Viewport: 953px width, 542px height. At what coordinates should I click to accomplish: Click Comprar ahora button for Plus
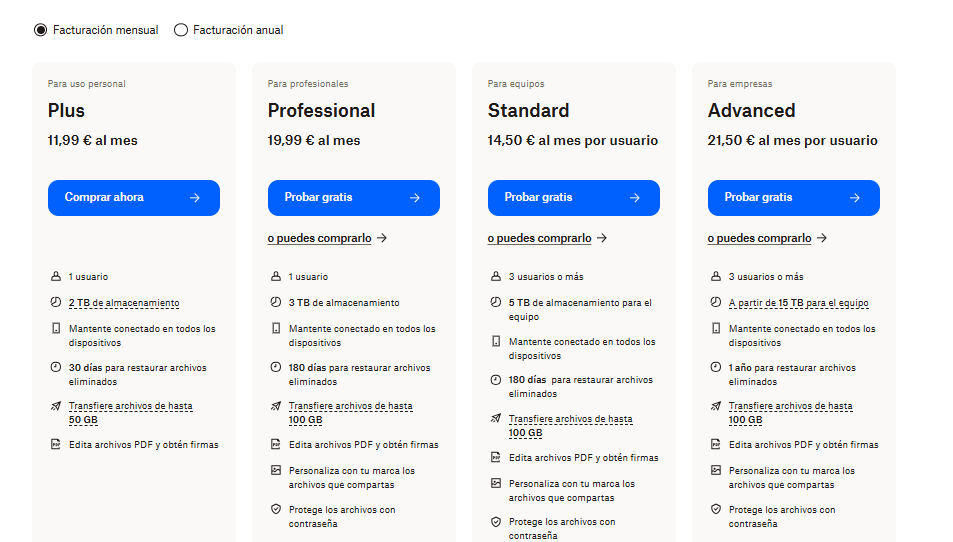134,198
